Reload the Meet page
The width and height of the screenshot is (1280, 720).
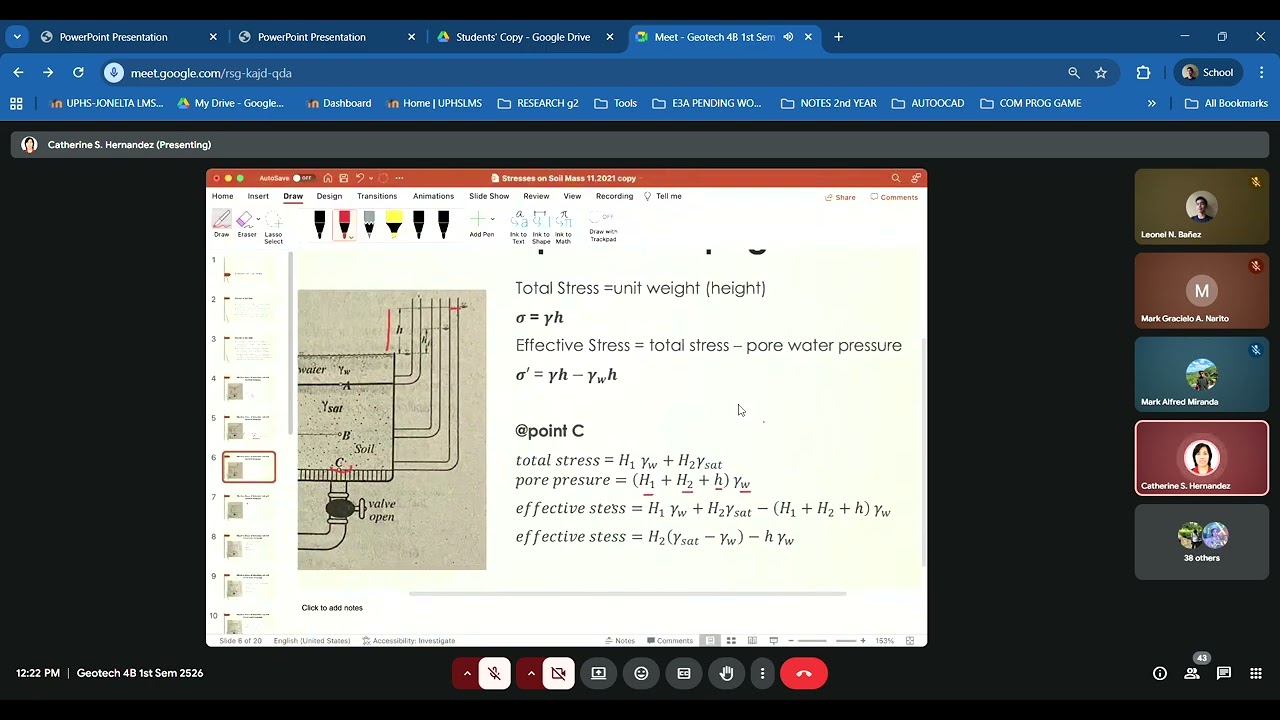[x=78, y=73]
